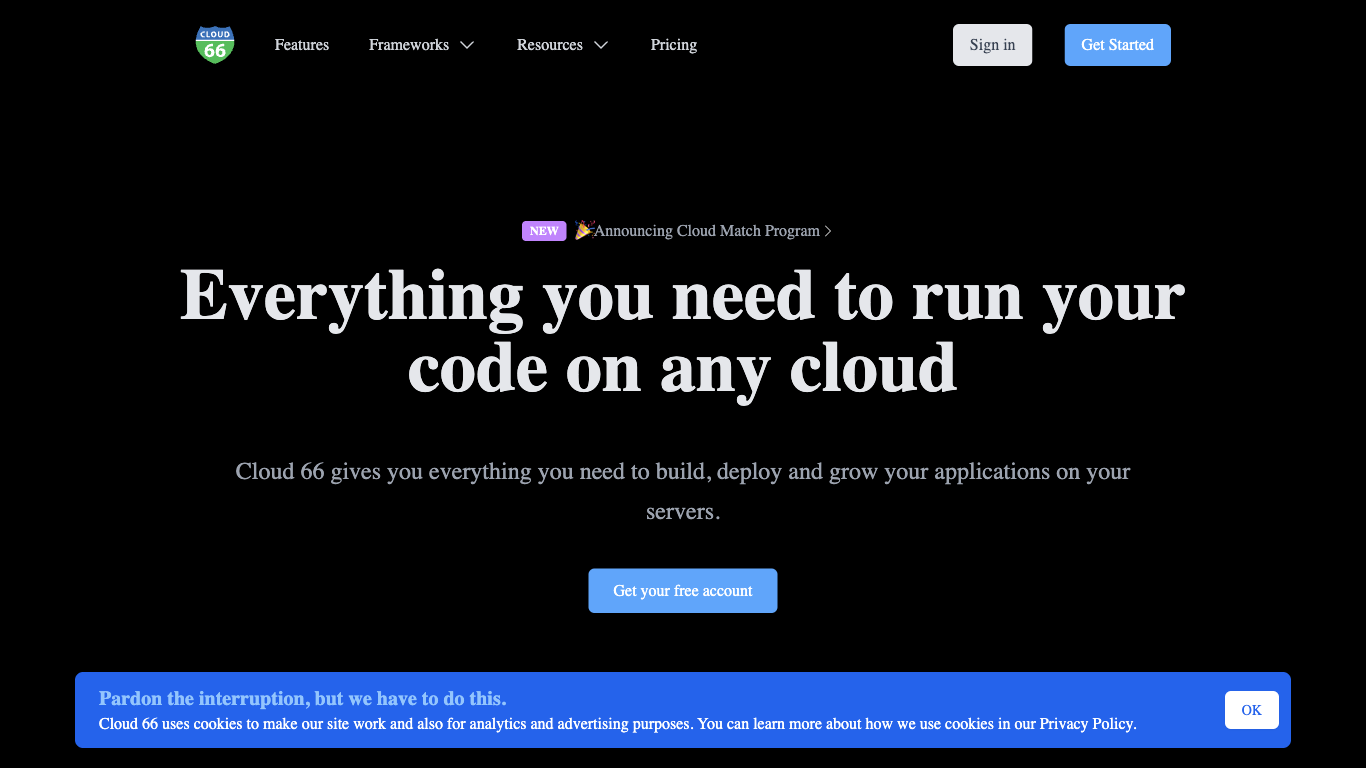
Task: Click the arrow after Cloud Match Program
Action: [828, 231]
